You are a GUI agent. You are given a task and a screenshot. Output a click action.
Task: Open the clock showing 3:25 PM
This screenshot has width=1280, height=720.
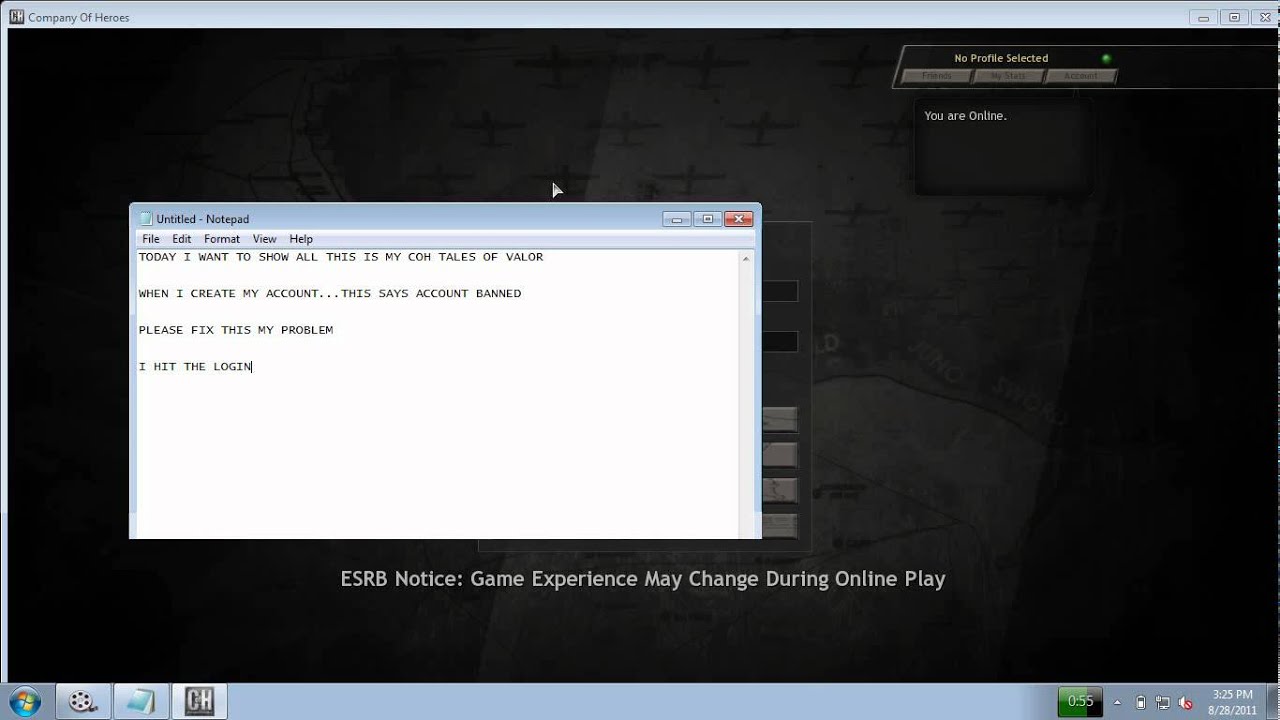point(1232,701)
